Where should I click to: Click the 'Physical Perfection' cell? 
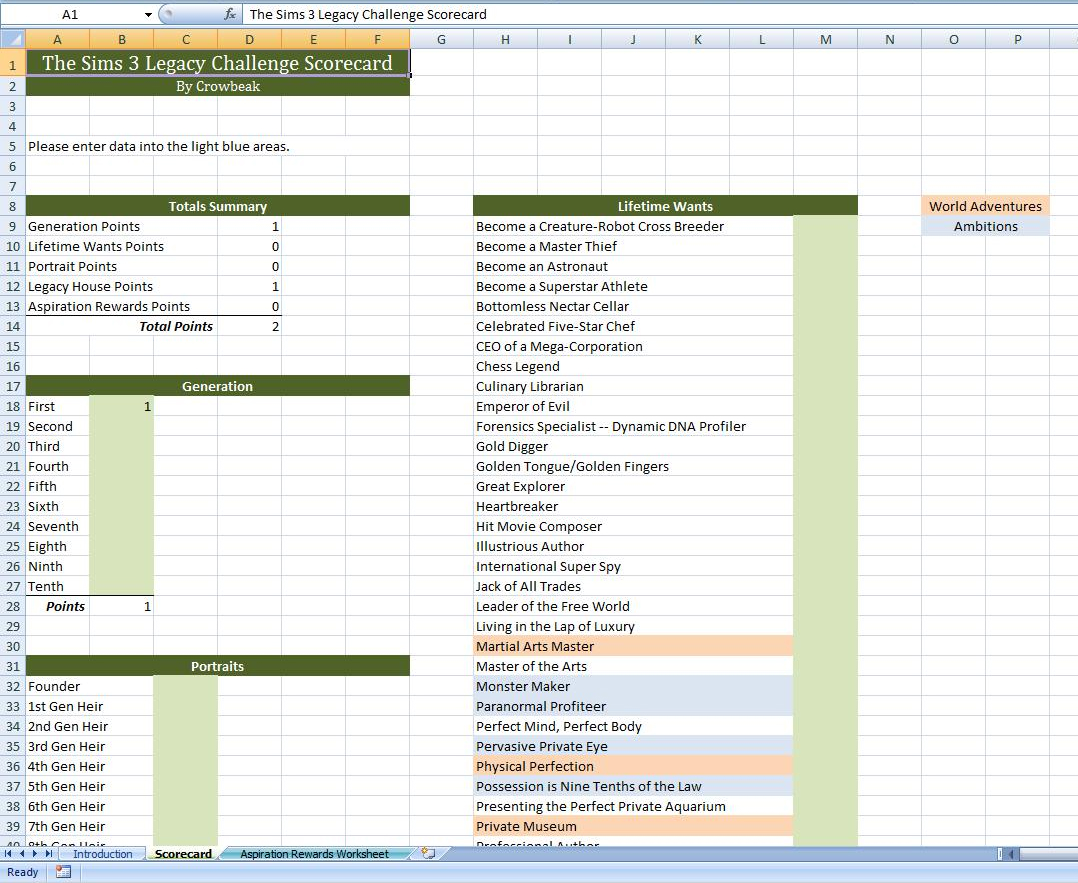[633, 766]
